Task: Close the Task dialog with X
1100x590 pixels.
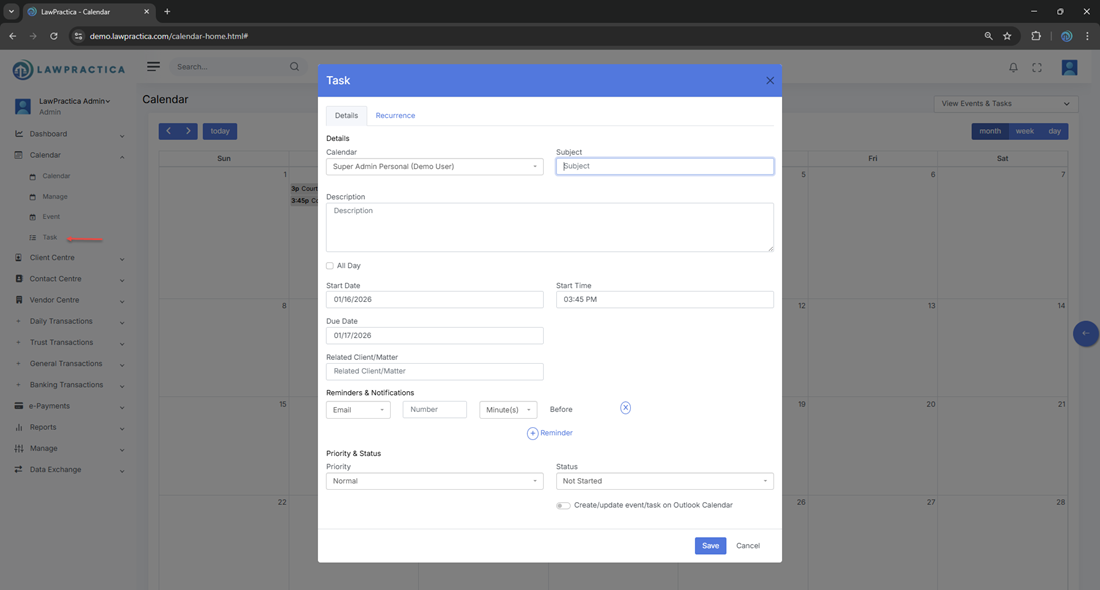Action: pos(770,81)
